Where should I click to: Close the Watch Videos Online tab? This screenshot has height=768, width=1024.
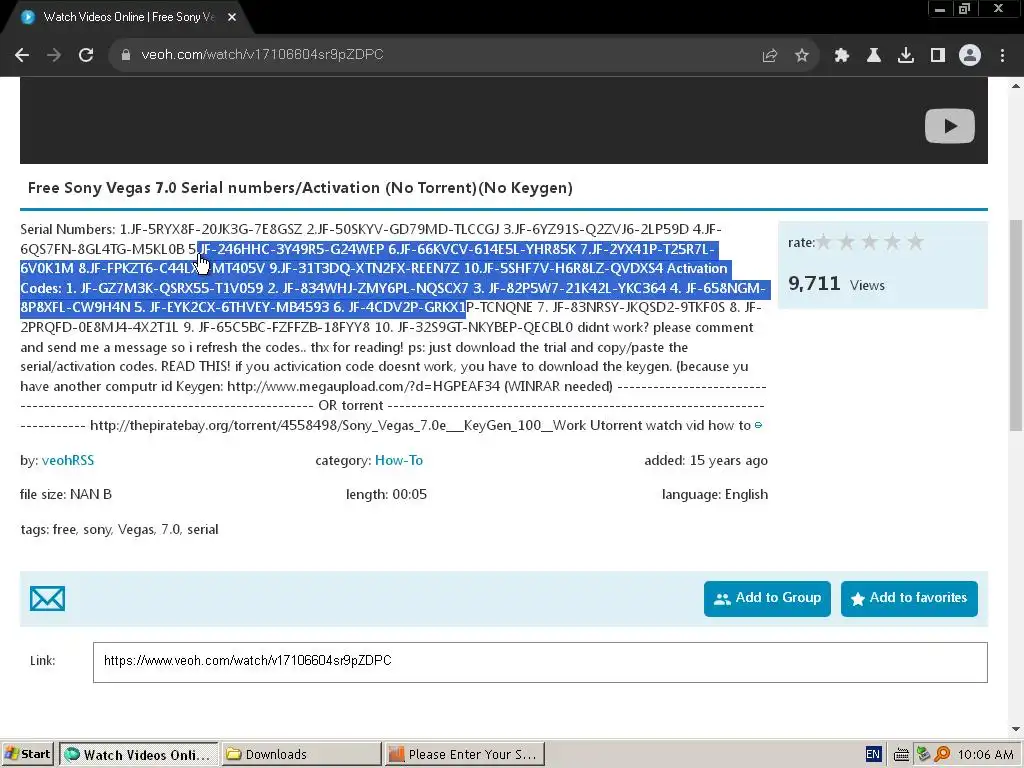pyautogui.click(x=232, y=18)
